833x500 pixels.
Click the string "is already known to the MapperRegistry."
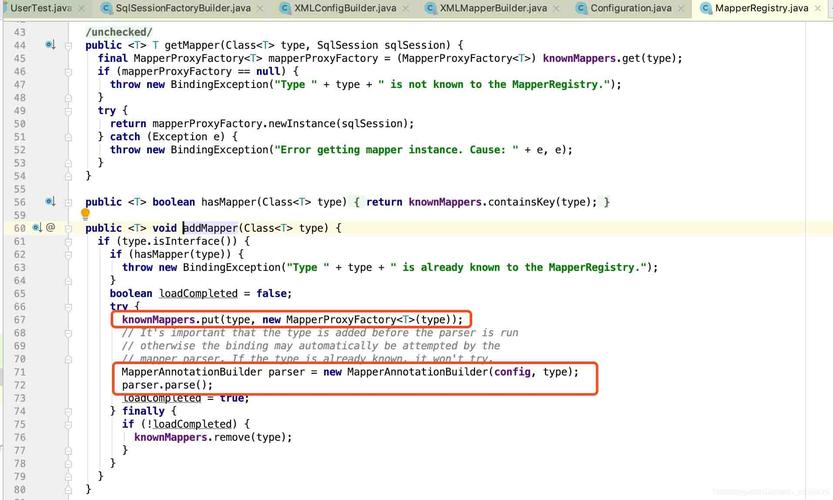point(519,267)
